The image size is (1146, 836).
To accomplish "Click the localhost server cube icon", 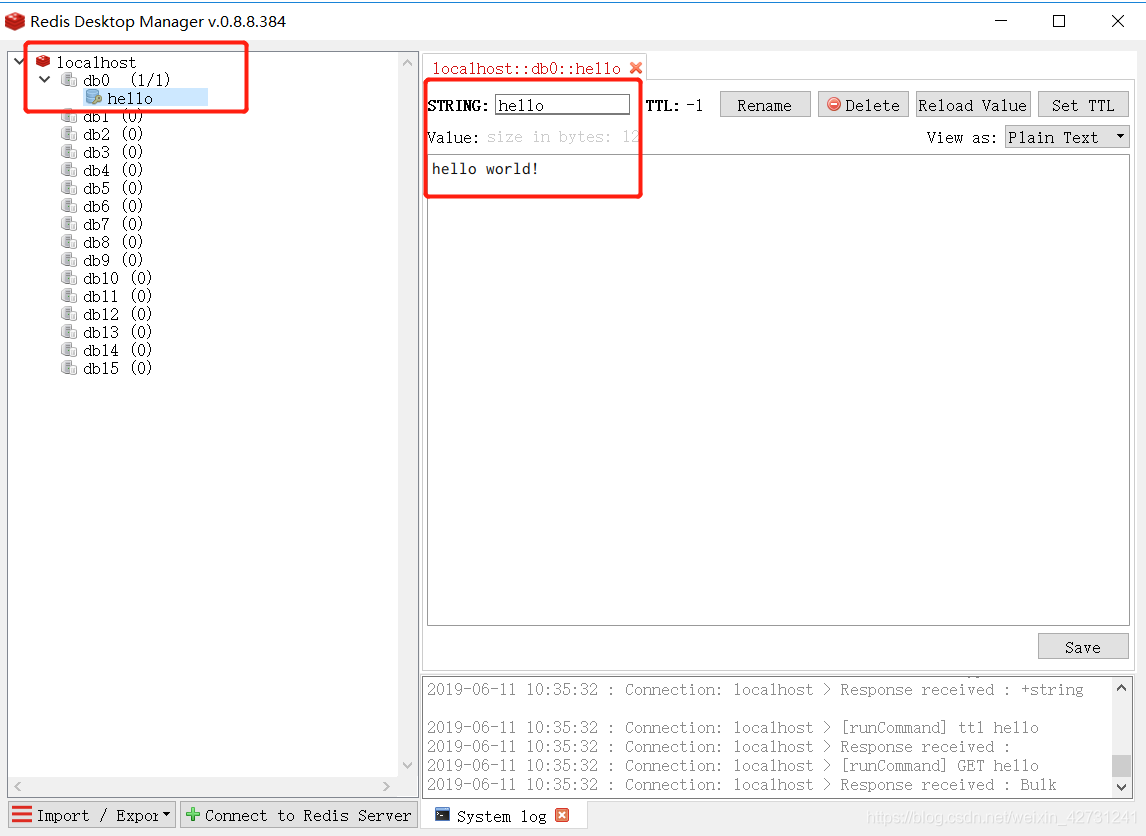I will (x=43, y=61).
